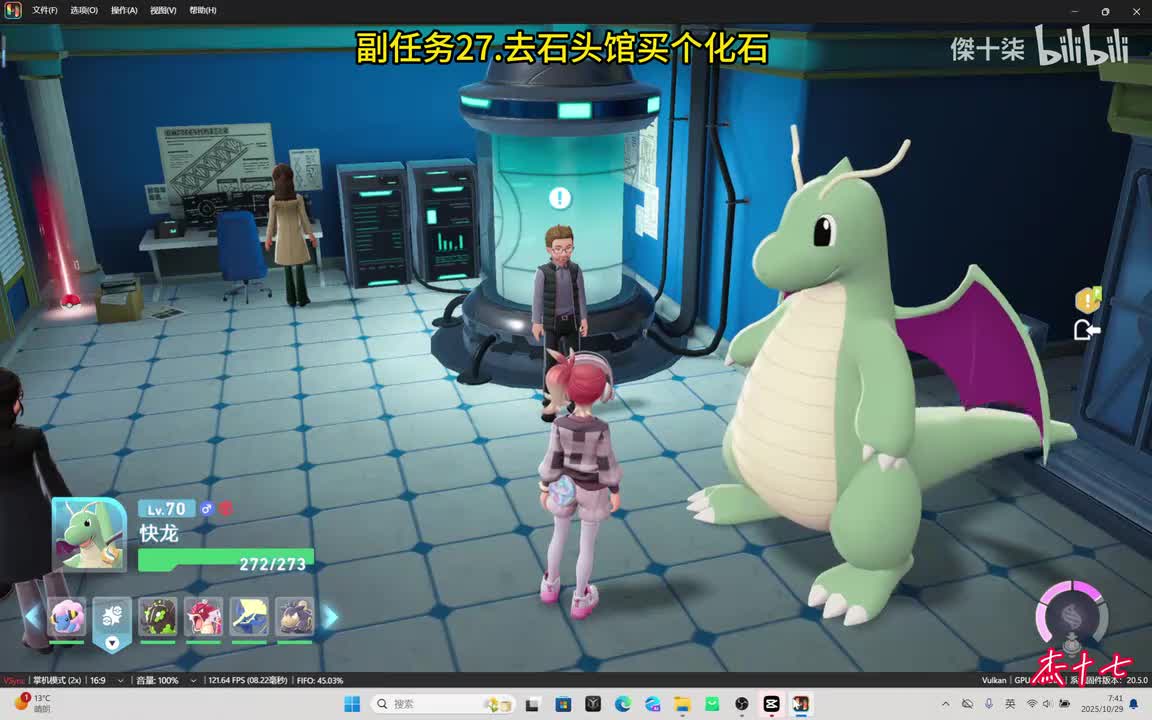Image resolution: width=1152 pixels, height=720 pixels.
Task: Open the 选项(O) menu
Action: coord(84,10)
